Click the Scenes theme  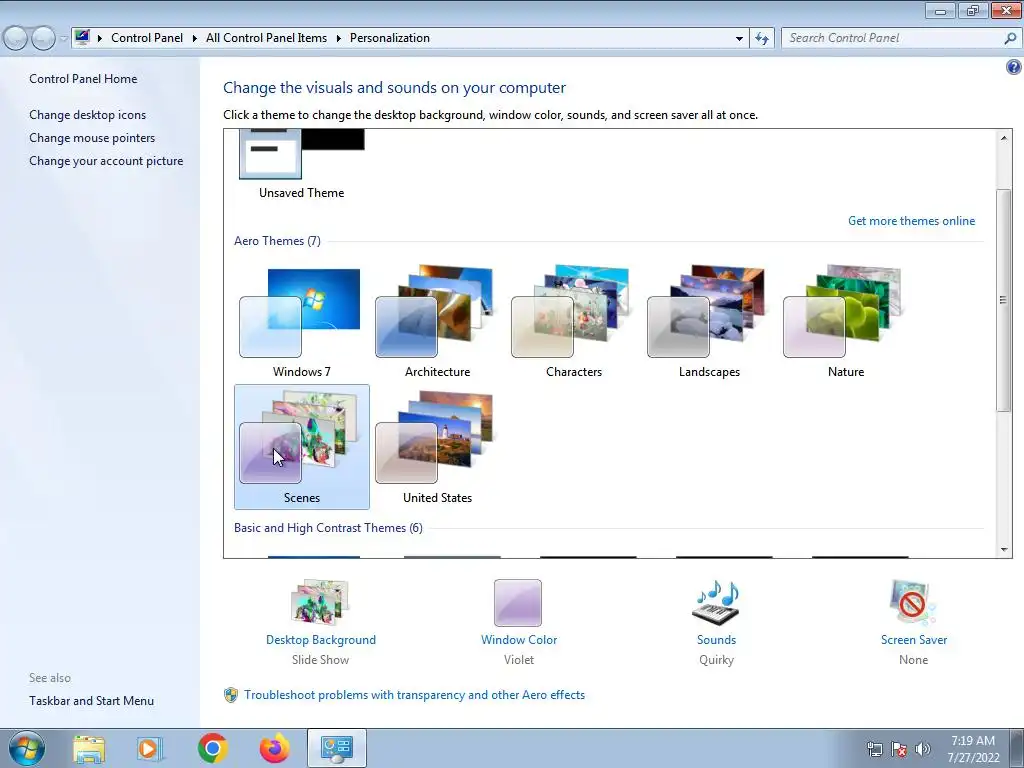coord(301,447)
